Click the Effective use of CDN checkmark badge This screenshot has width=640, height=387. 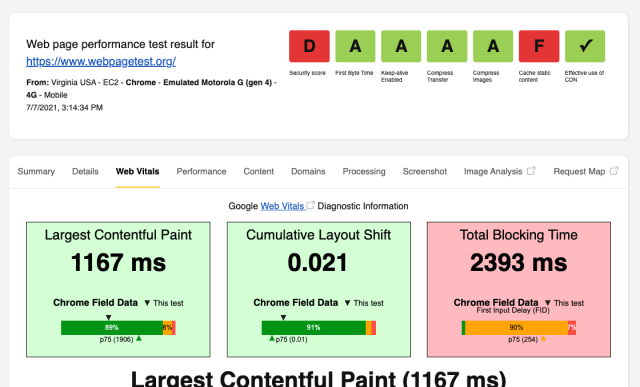click(x=585, y=46)
